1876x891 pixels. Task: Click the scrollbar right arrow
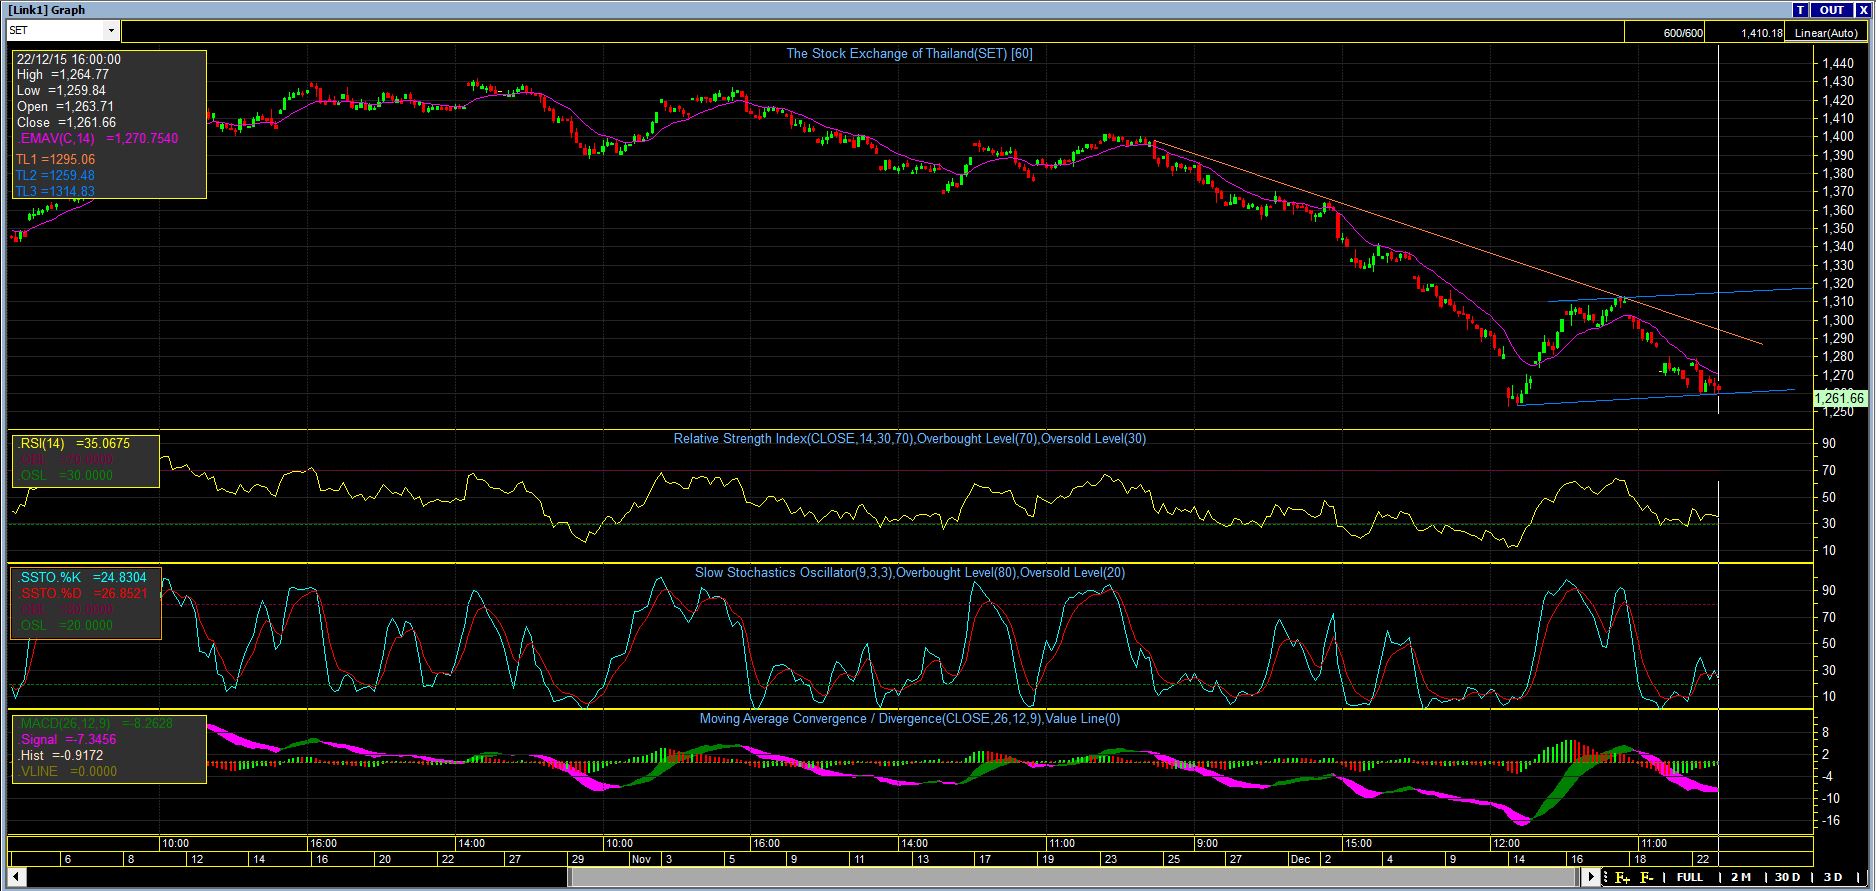(1591, 877)
